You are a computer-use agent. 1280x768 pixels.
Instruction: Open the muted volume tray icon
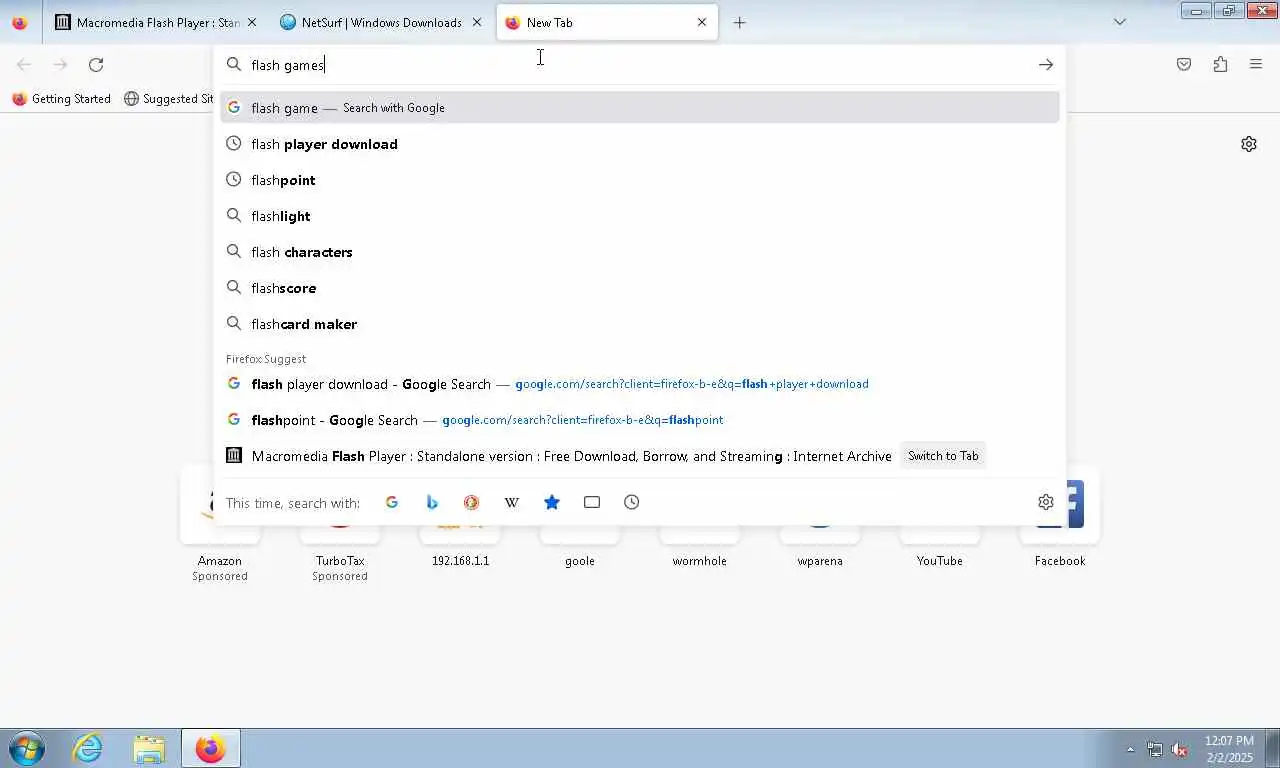coord(1179,749)
